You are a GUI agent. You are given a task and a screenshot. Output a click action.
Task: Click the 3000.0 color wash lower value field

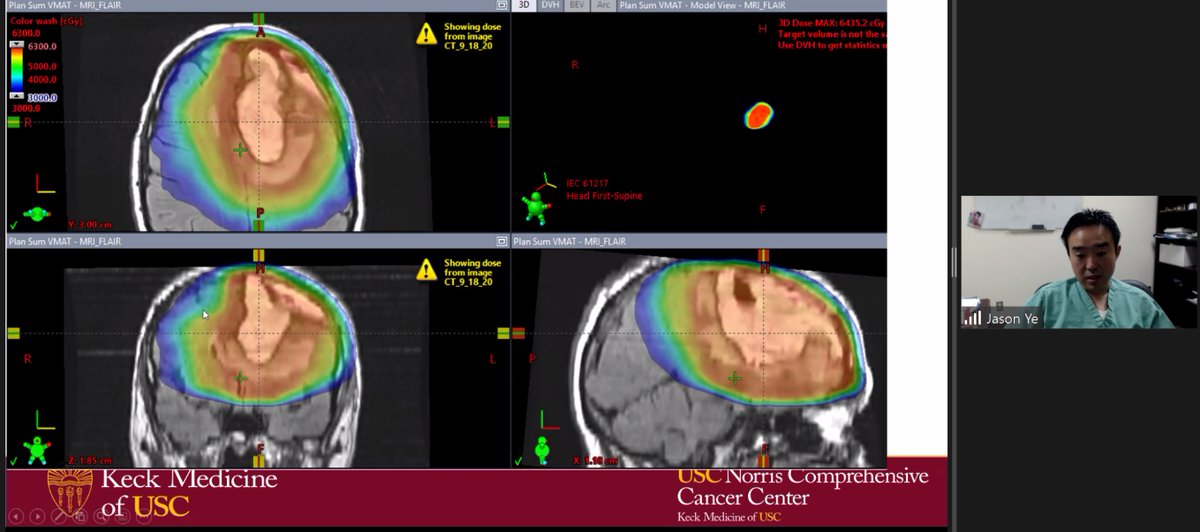[42, 97]
